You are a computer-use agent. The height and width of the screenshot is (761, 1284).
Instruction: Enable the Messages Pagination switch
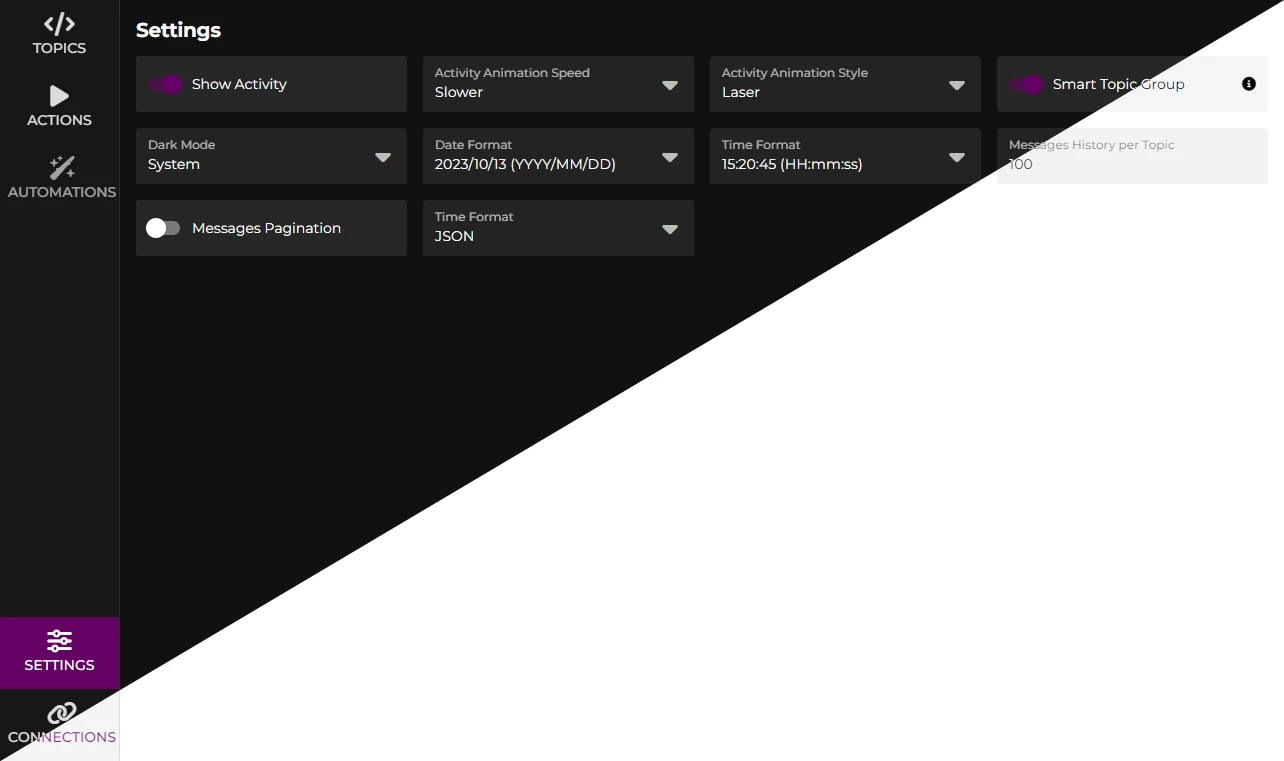coord(163,228)
